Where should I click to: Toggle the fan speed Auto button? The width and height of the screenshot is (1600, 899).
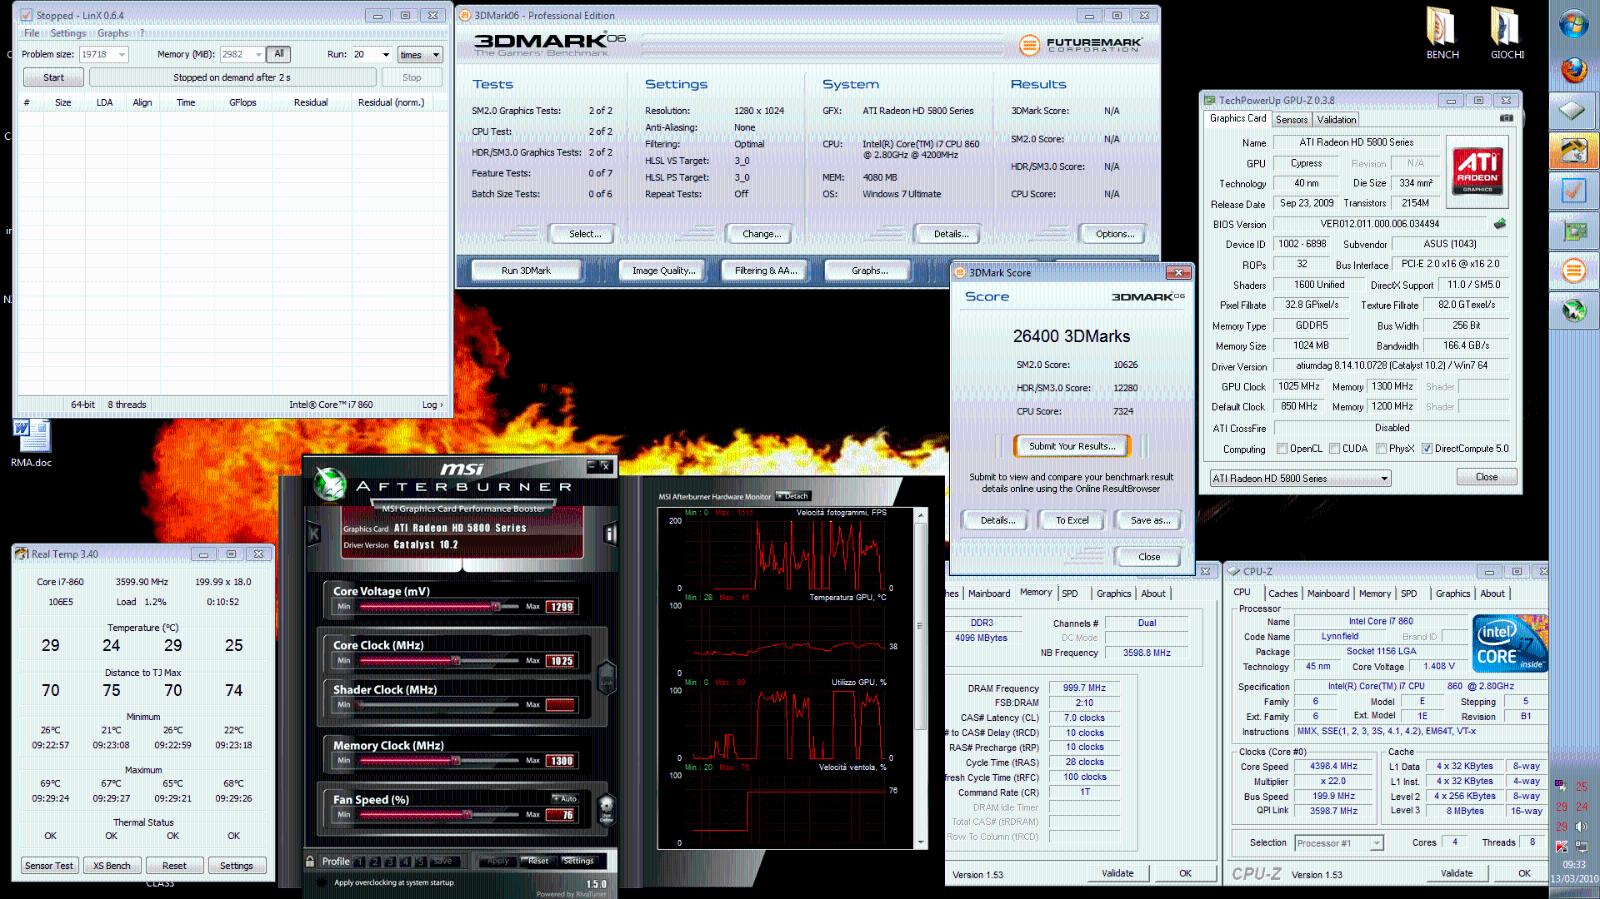click(x=565, y=798)
